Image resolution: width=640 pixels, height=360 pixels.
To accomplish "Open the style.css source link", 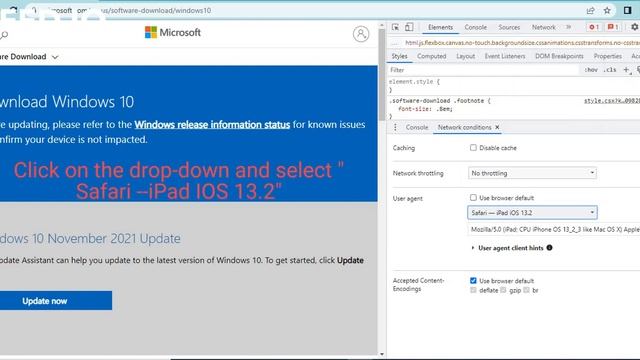I will click(x=611, y=101).
